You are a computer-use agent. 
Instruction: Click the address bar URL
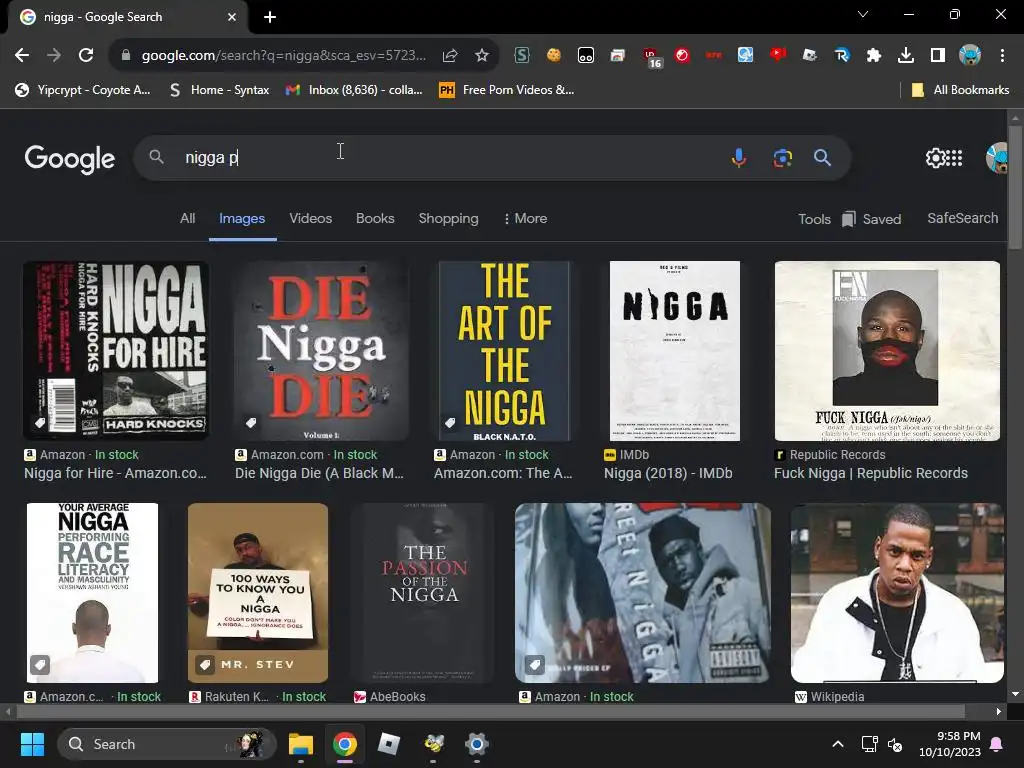coord(283,56)
